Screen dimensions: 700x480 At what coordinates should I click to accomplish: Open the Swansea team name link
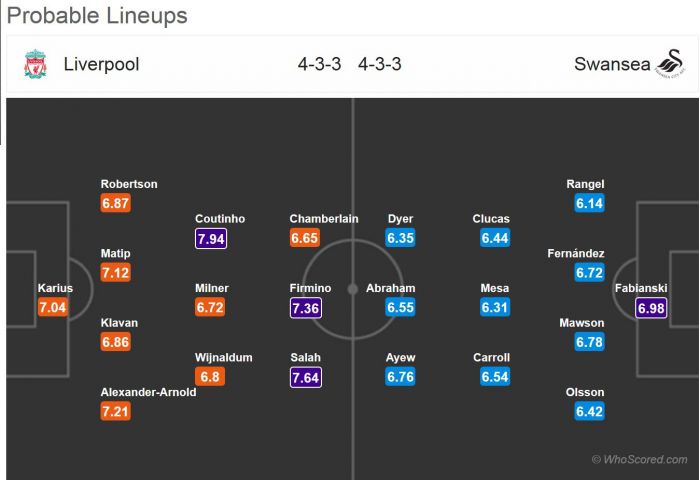pyautogui.click(x=606, y=65)
